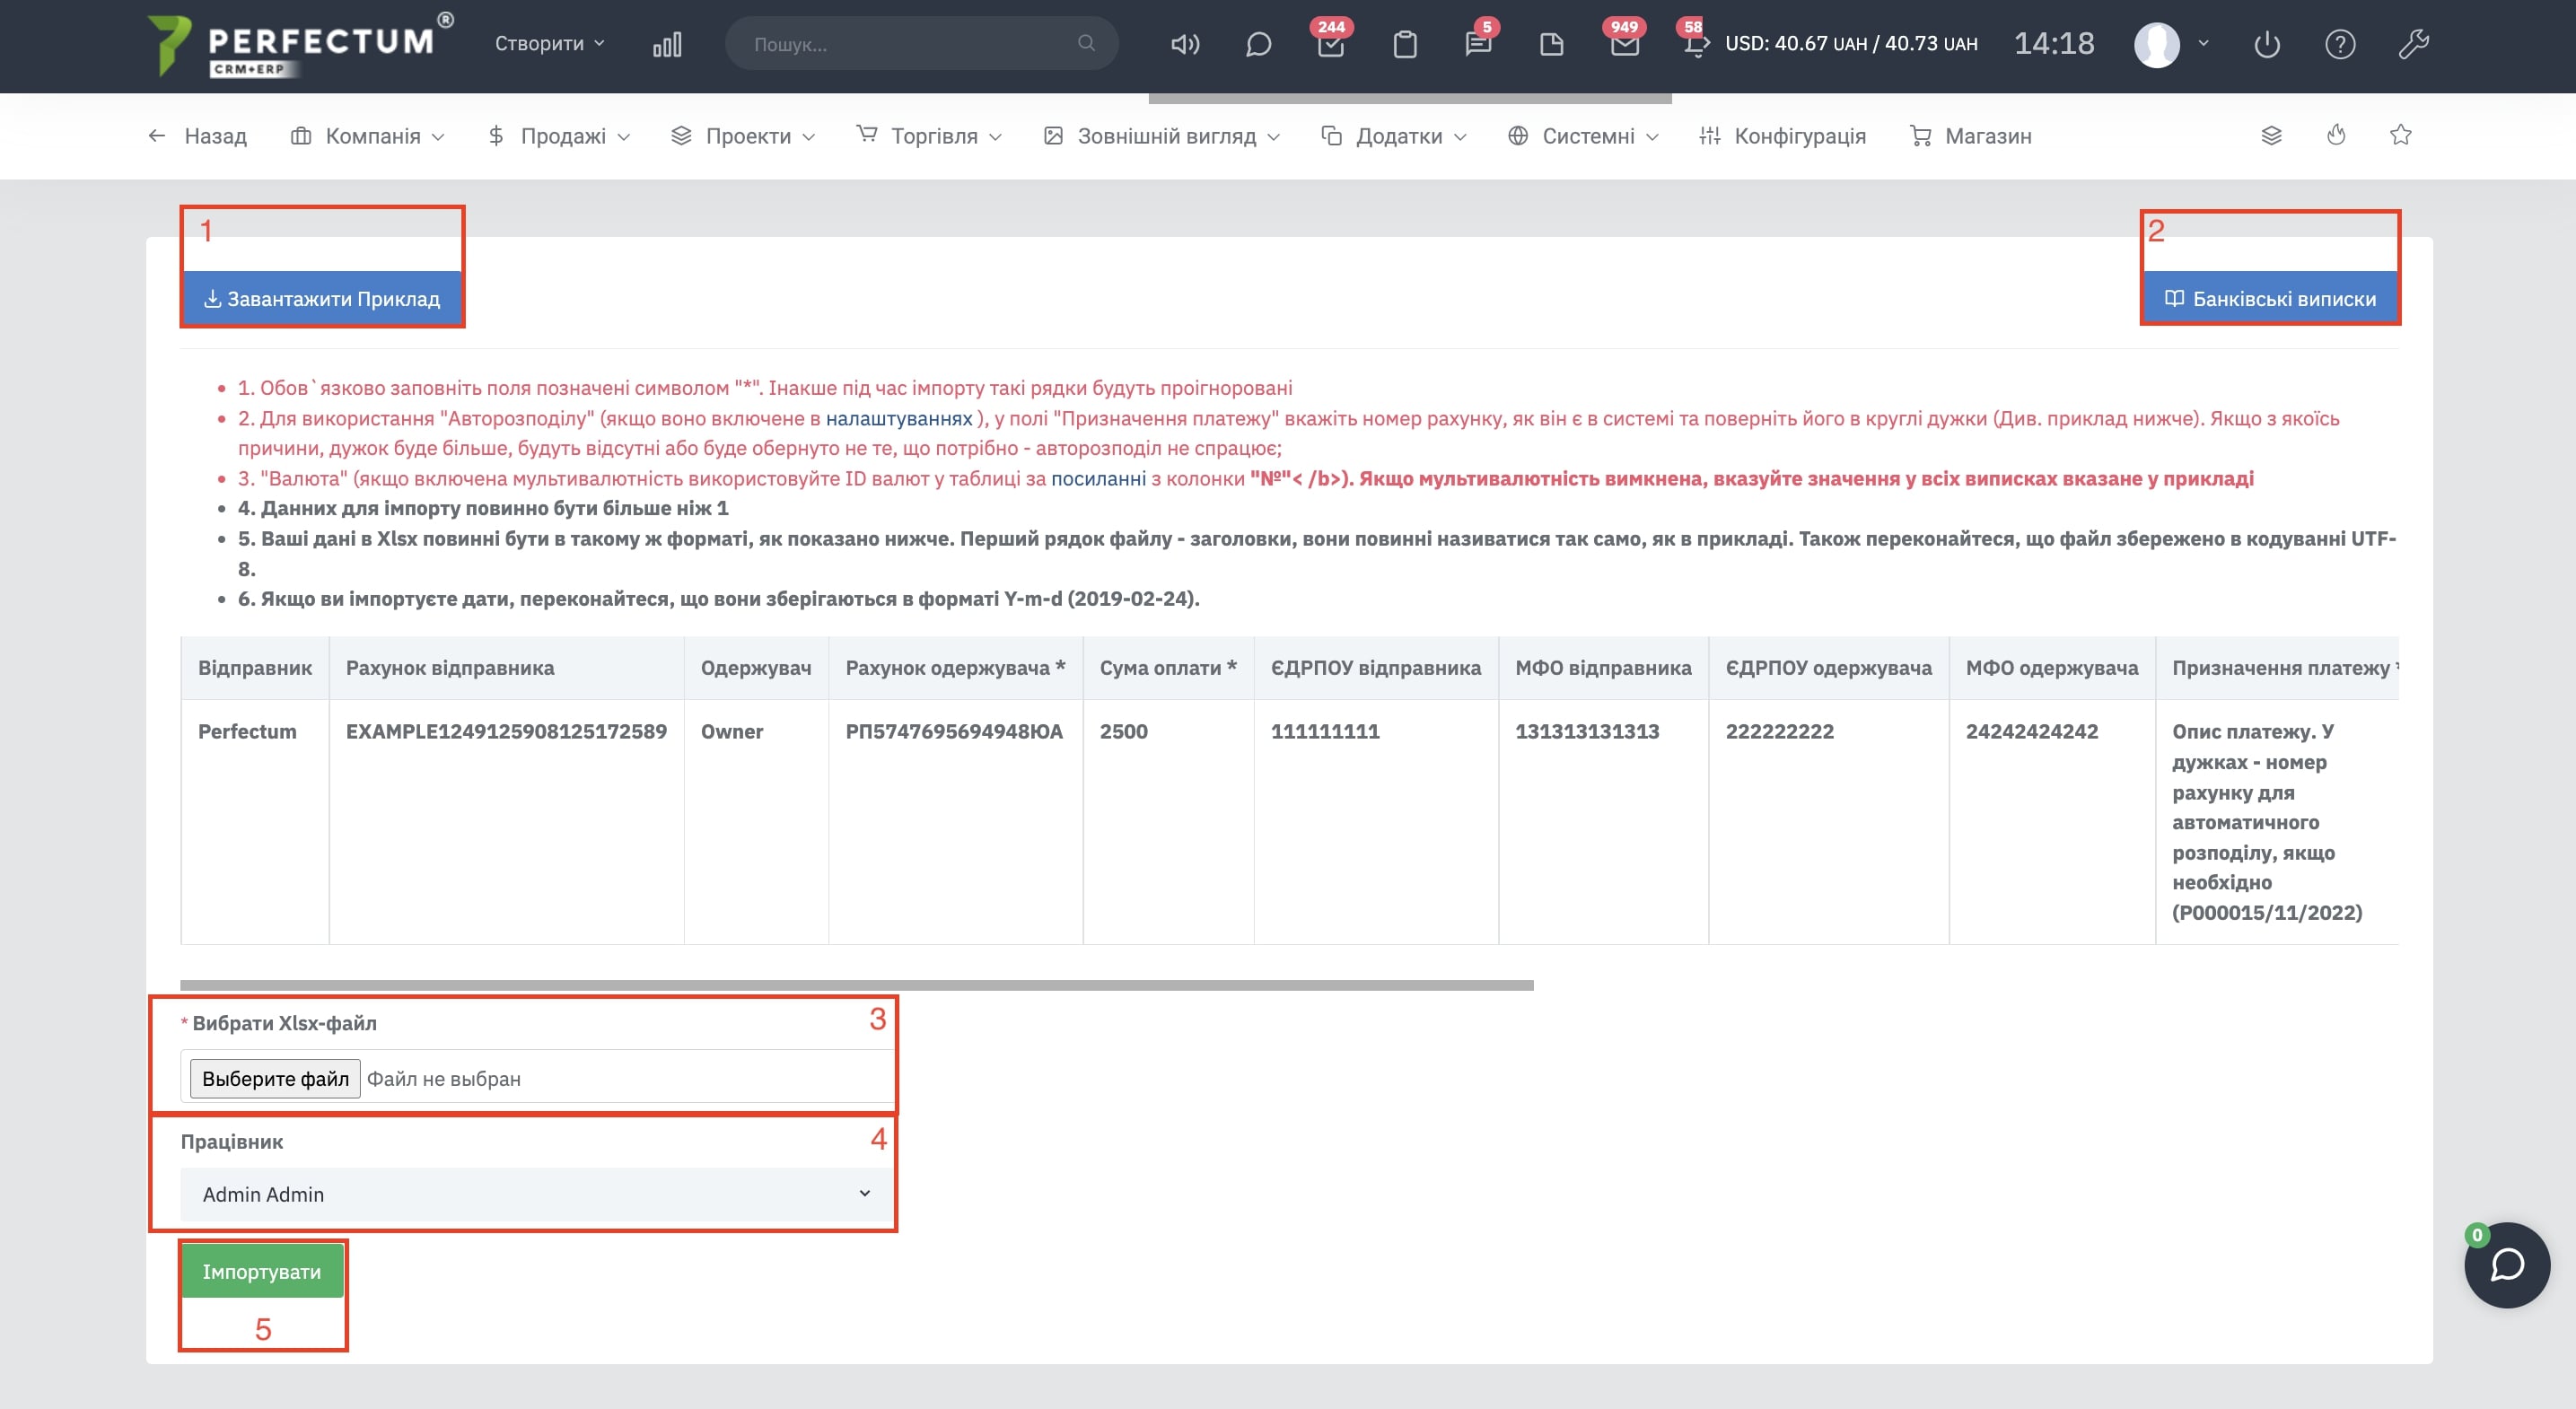Click the table horizontal scrollbar
Viewport: 2576px width, 1409px height.
(x=856, y=985)
